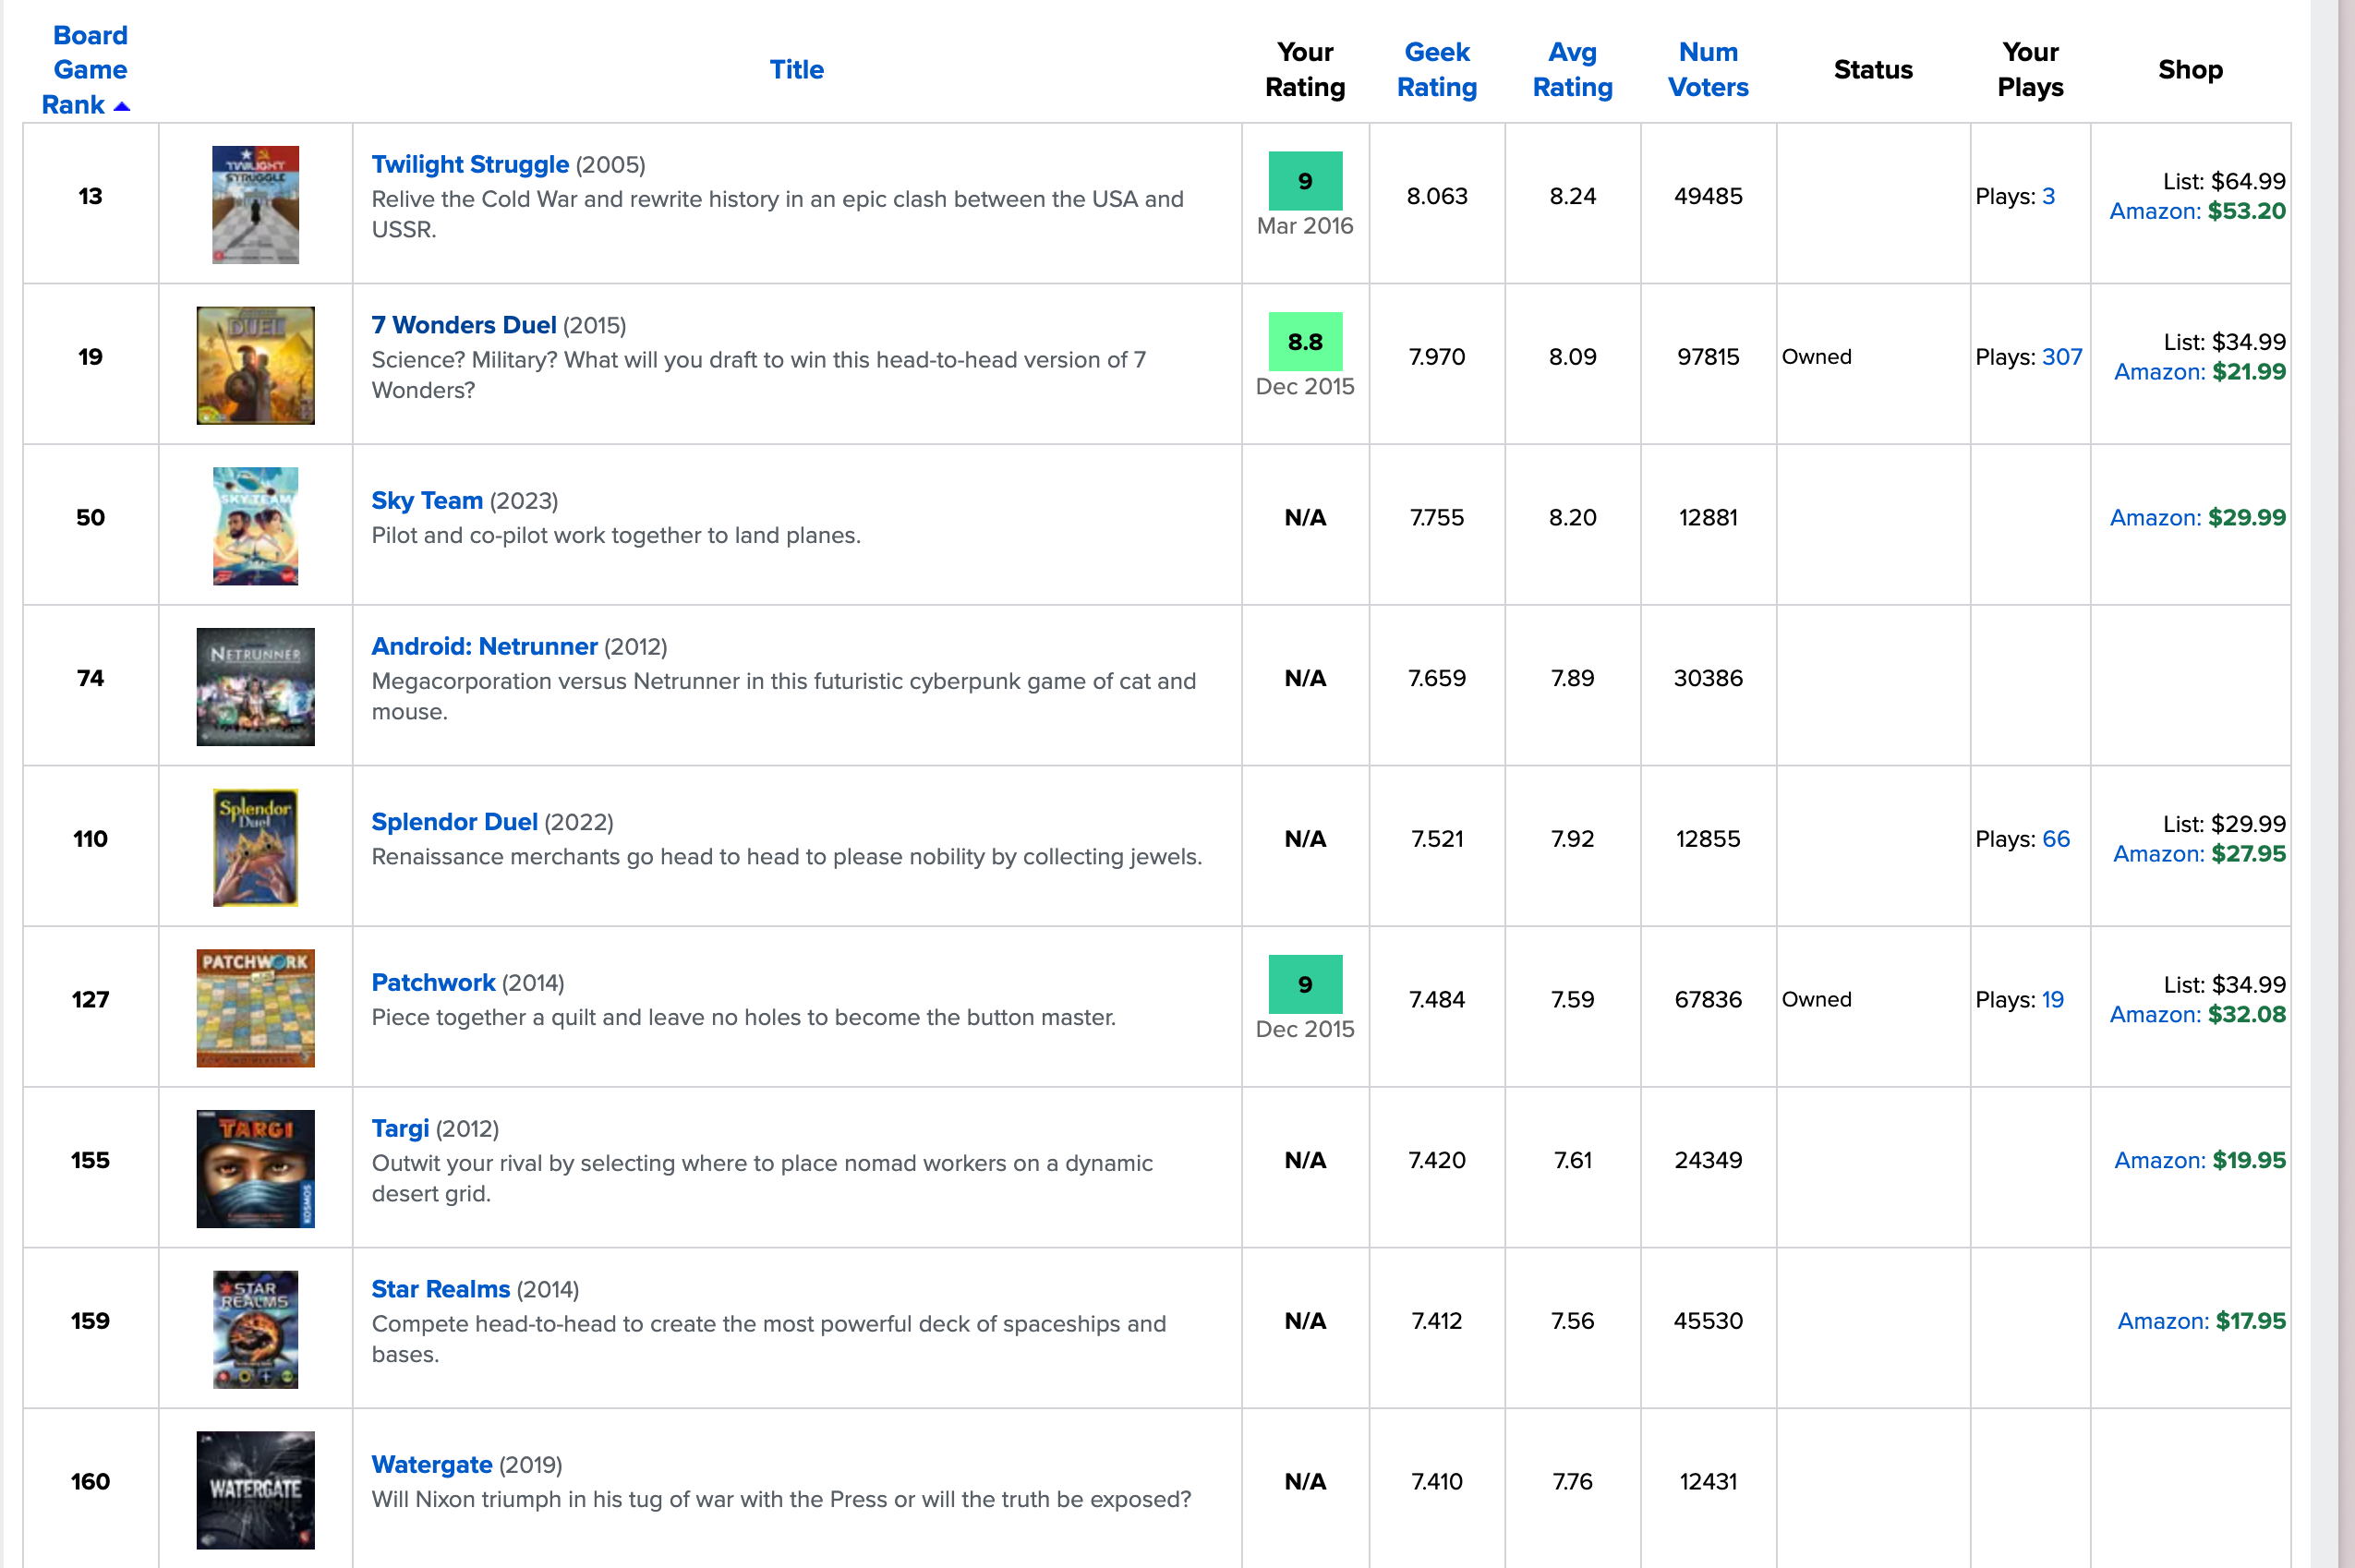Sort by Title column header
The height and width of the screenshot is (1568, 2355).
point(796,70)
